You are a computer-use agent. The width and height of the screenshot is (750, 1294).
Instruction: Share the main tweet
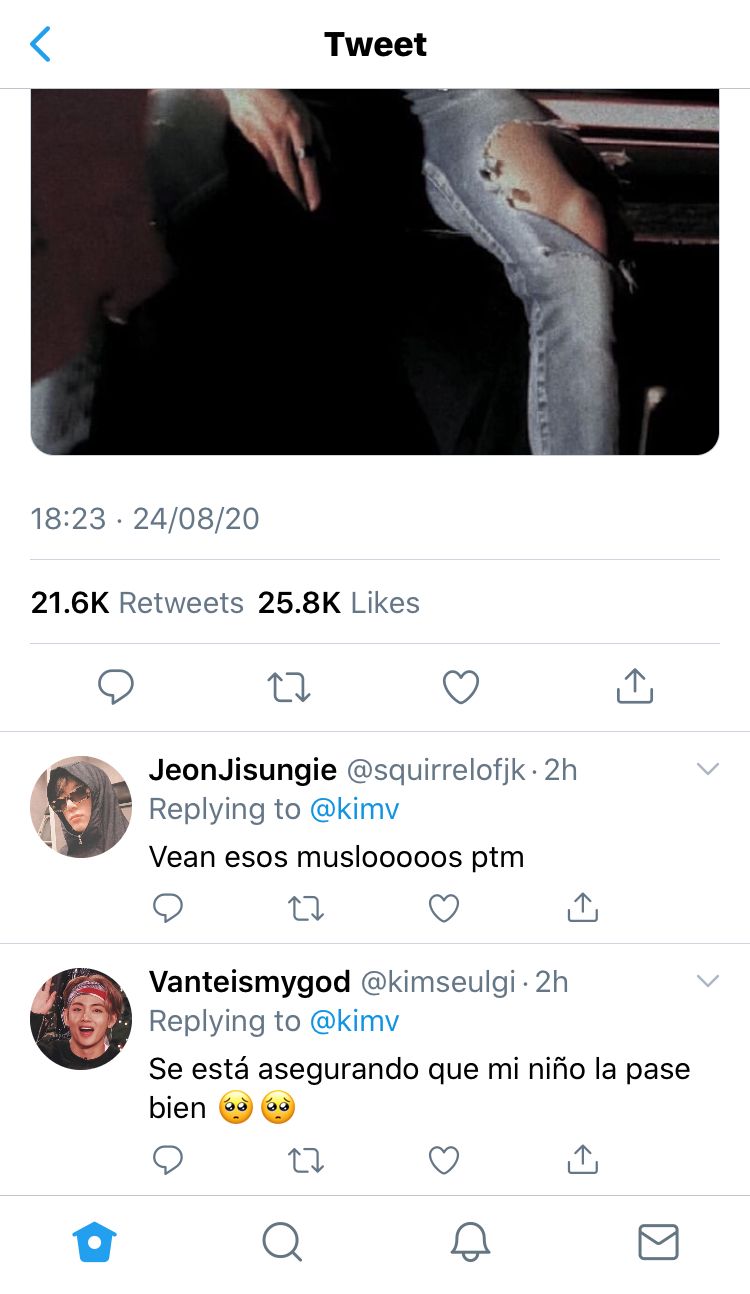click(634, 685)
